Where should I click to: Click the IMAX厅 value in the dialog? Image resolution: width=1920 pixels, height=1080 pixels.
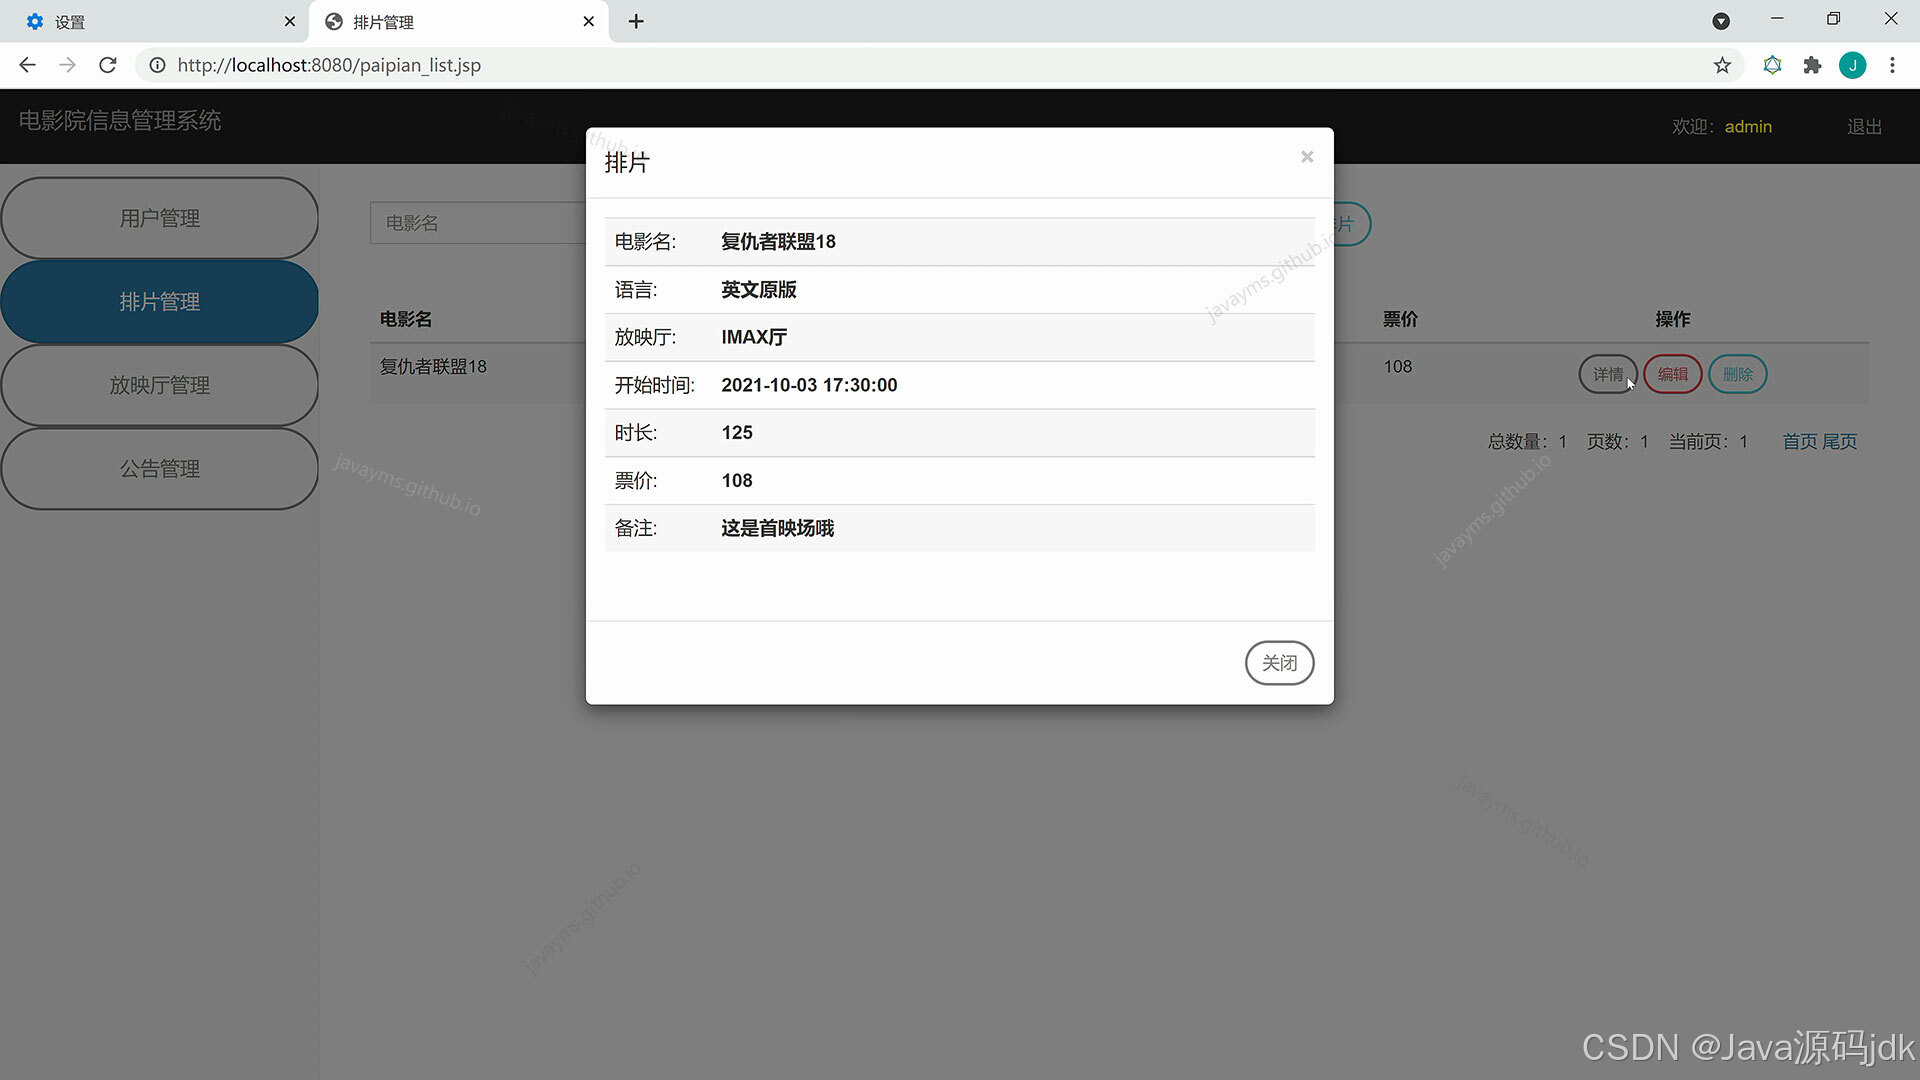click(x=754, y=337)
